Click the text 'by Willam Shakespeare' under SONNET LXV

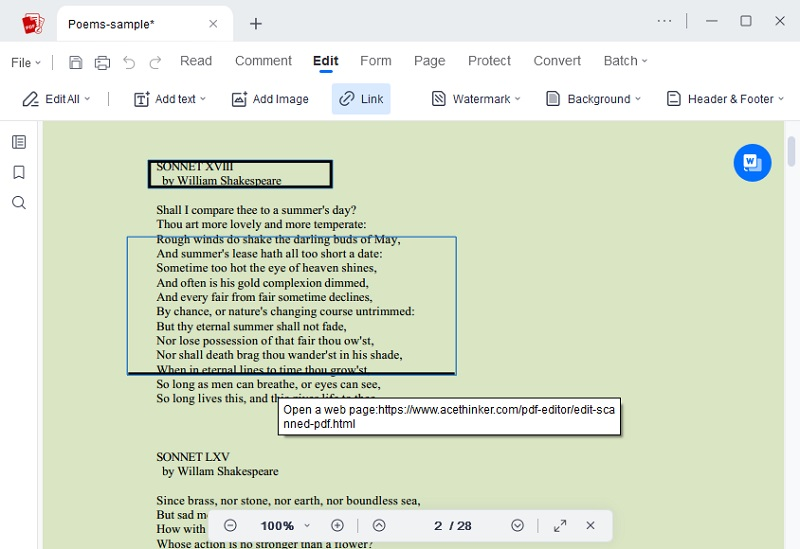point(220,471)
